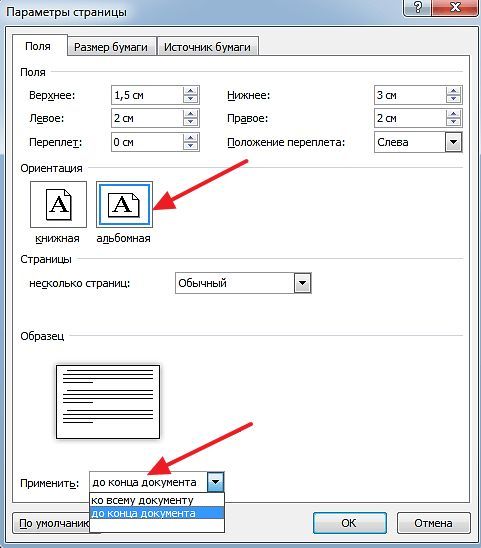Open the Положение переплета dropdown
This screenshot has height=548, width=481.
(x=453, y=142)
